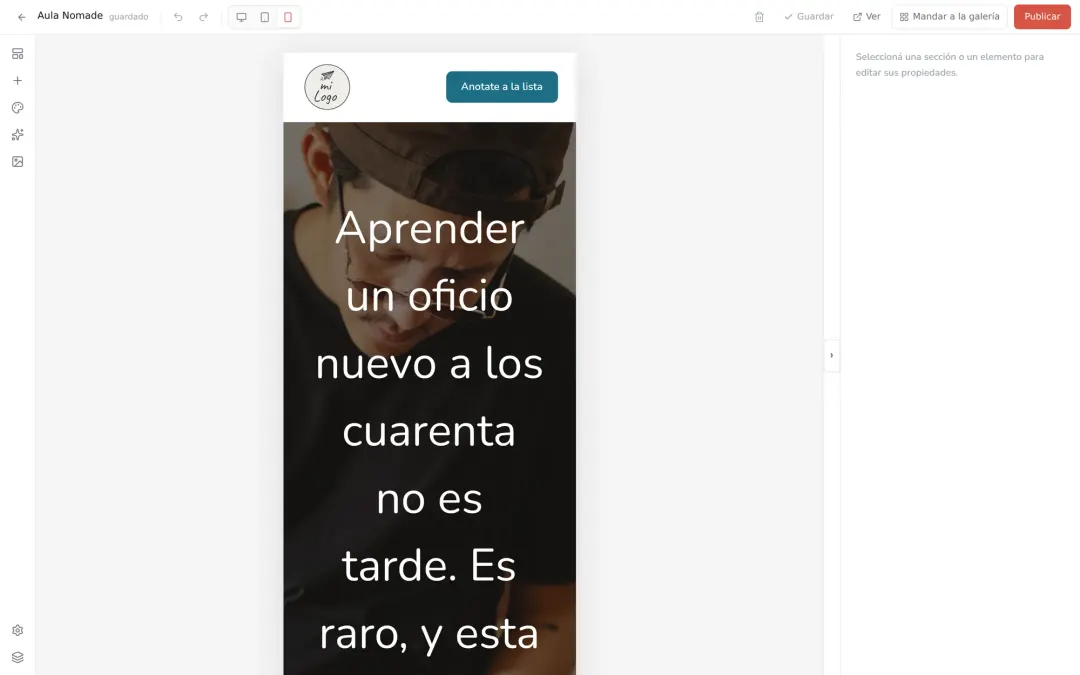
Task: Click the 'Seleccioná una sección' hint text
Action: click(x=949, y=65)
